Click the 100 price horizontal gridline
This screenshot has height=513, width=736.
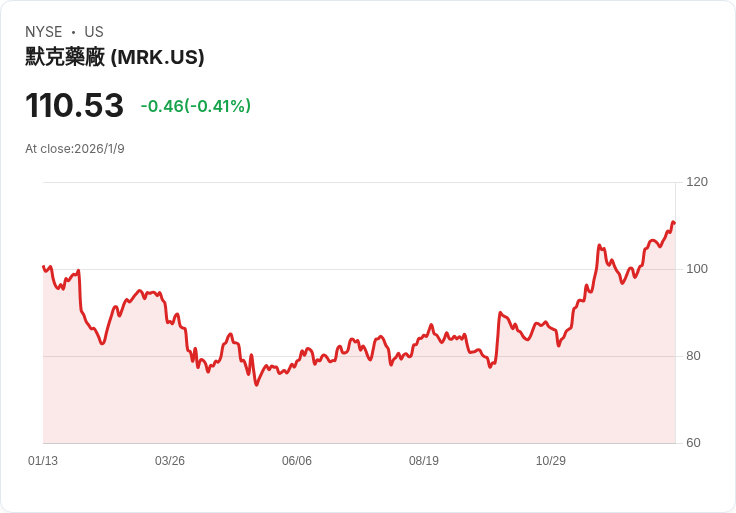[359, 269]
